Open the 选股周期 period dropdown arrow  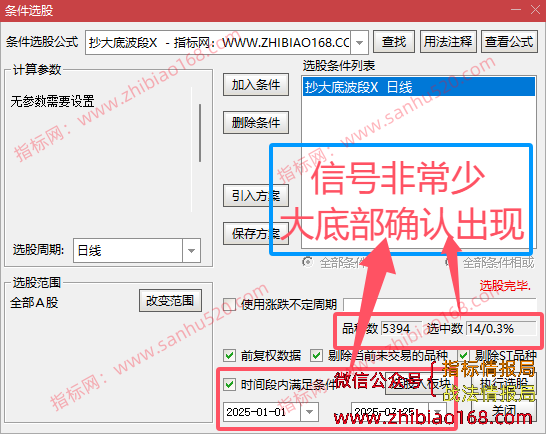point(191,250)
